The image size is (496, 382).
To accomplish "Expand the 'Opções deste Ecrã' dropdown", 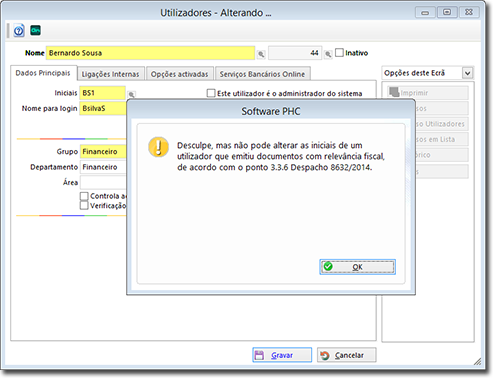I will pyautogui.click(x=467, y=73).
